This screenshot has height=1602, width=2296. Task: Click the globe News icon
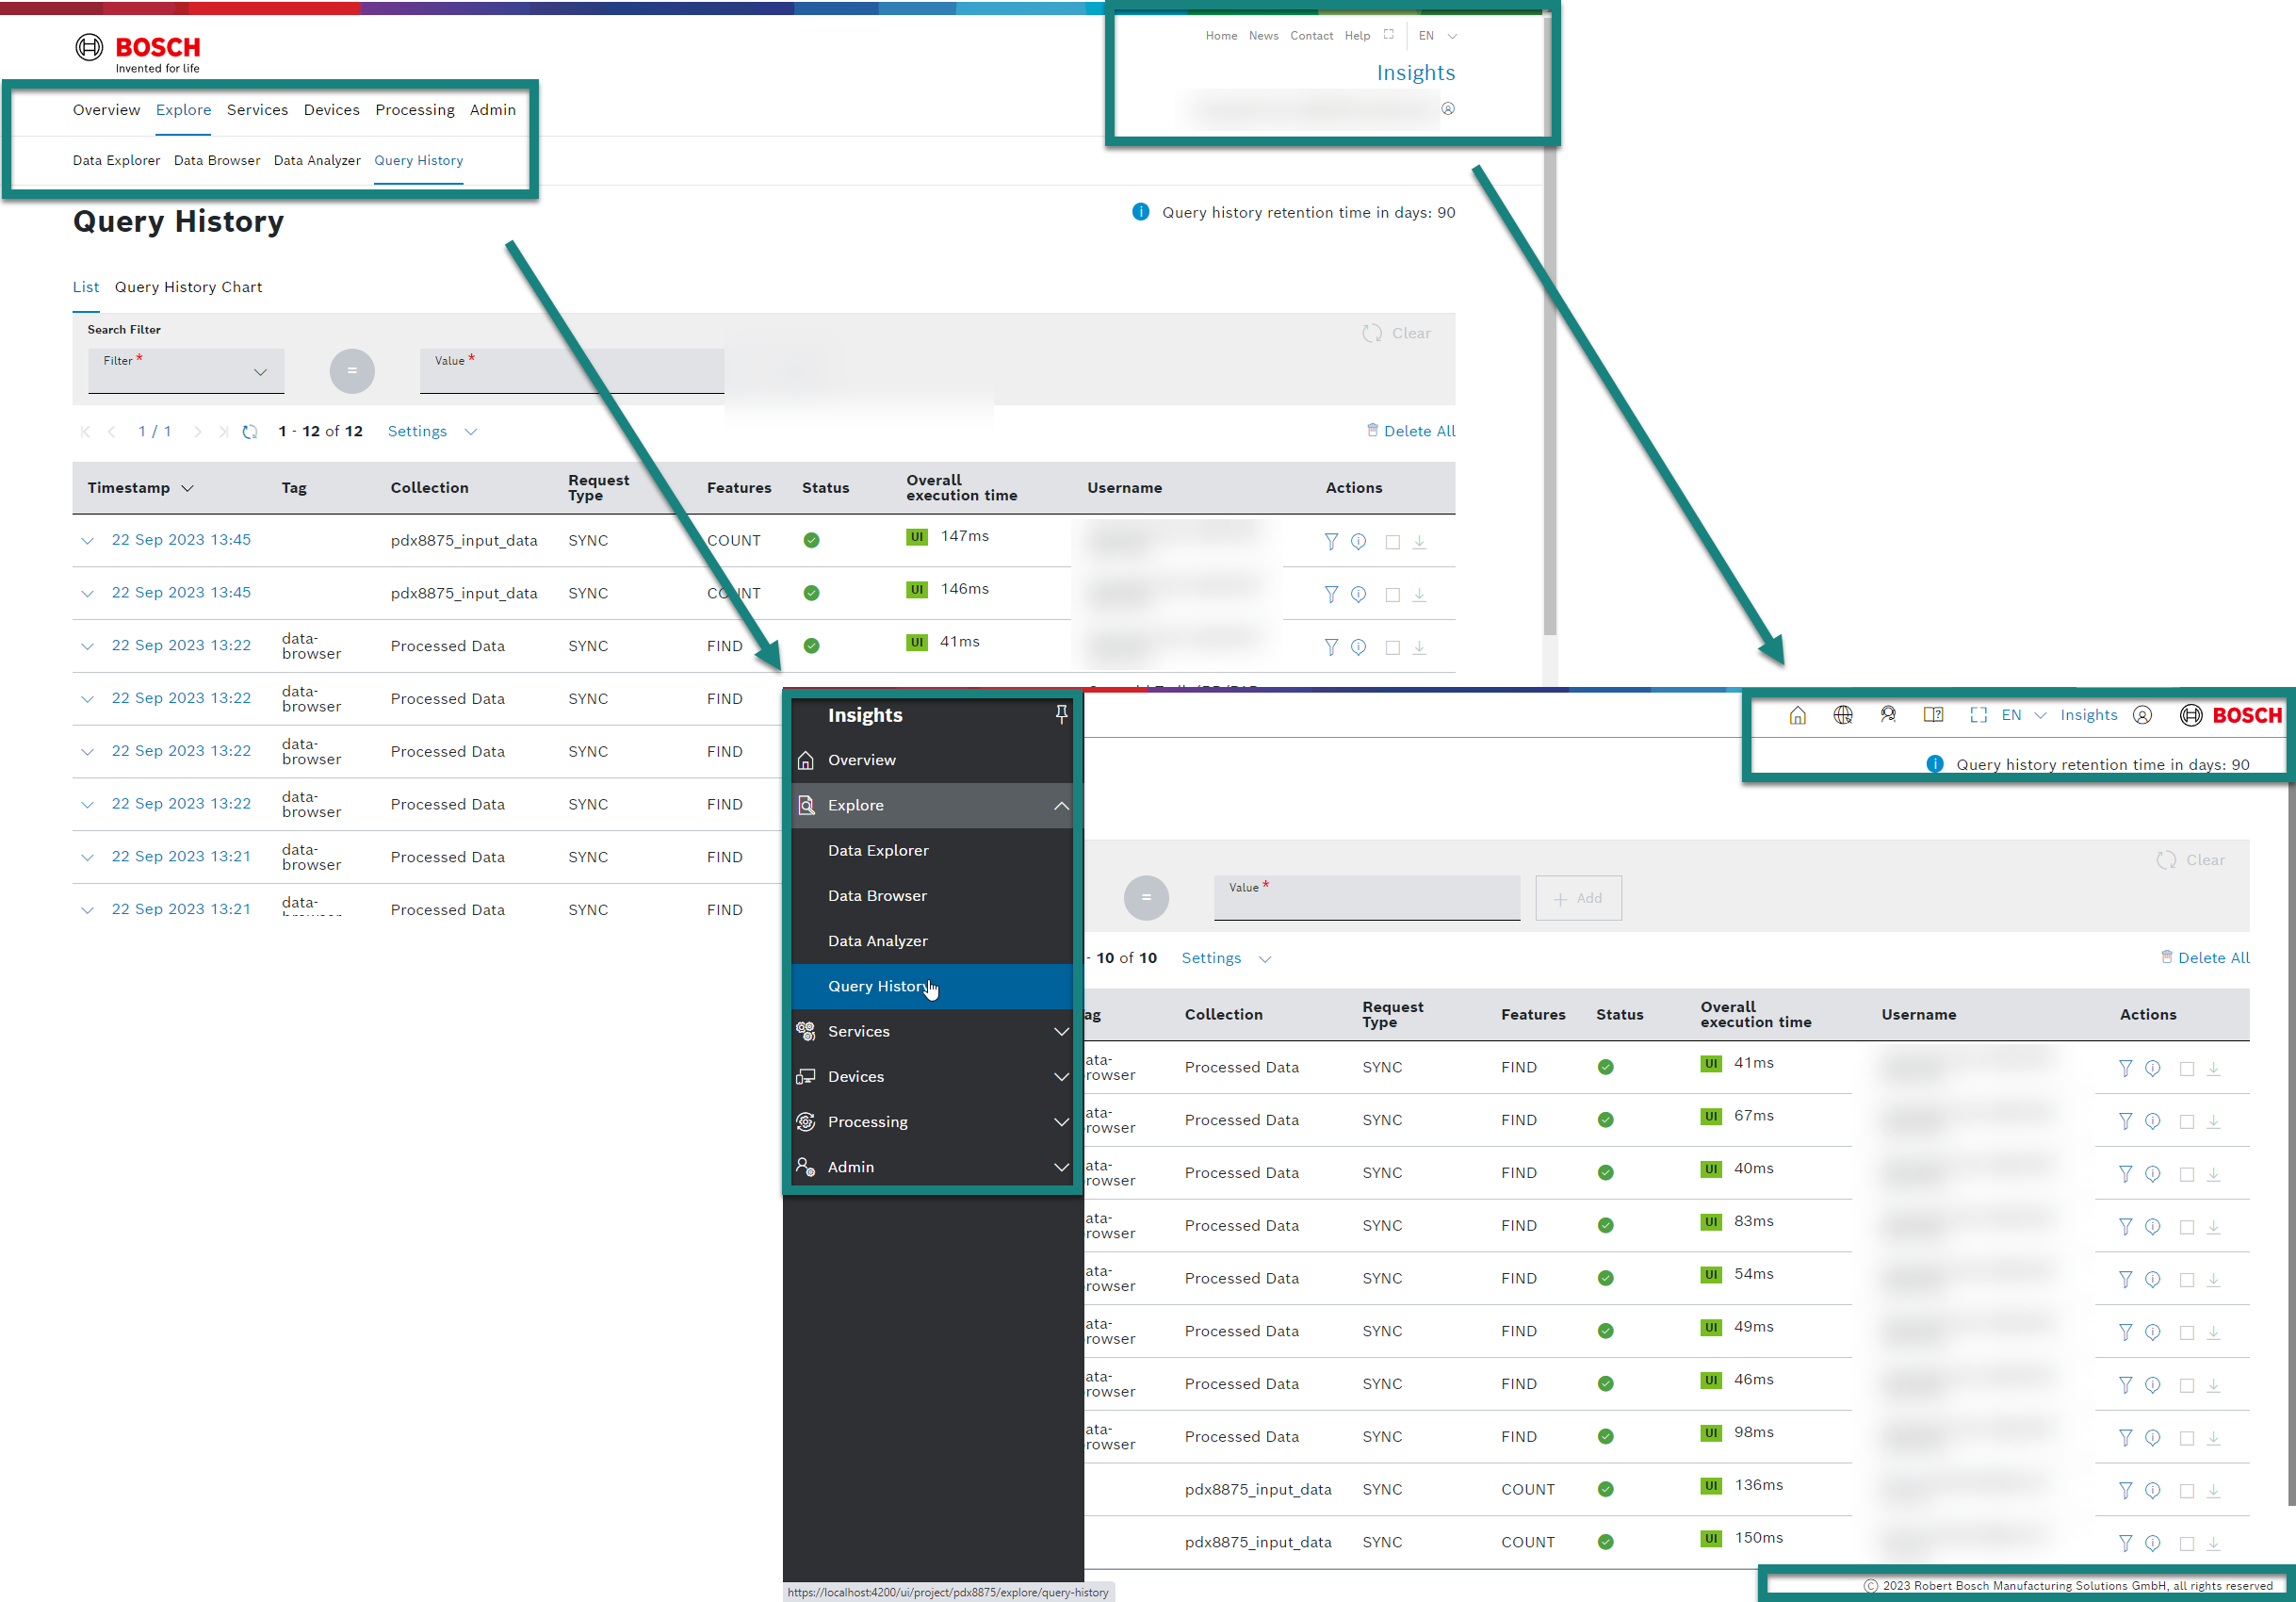point(1842,715)
